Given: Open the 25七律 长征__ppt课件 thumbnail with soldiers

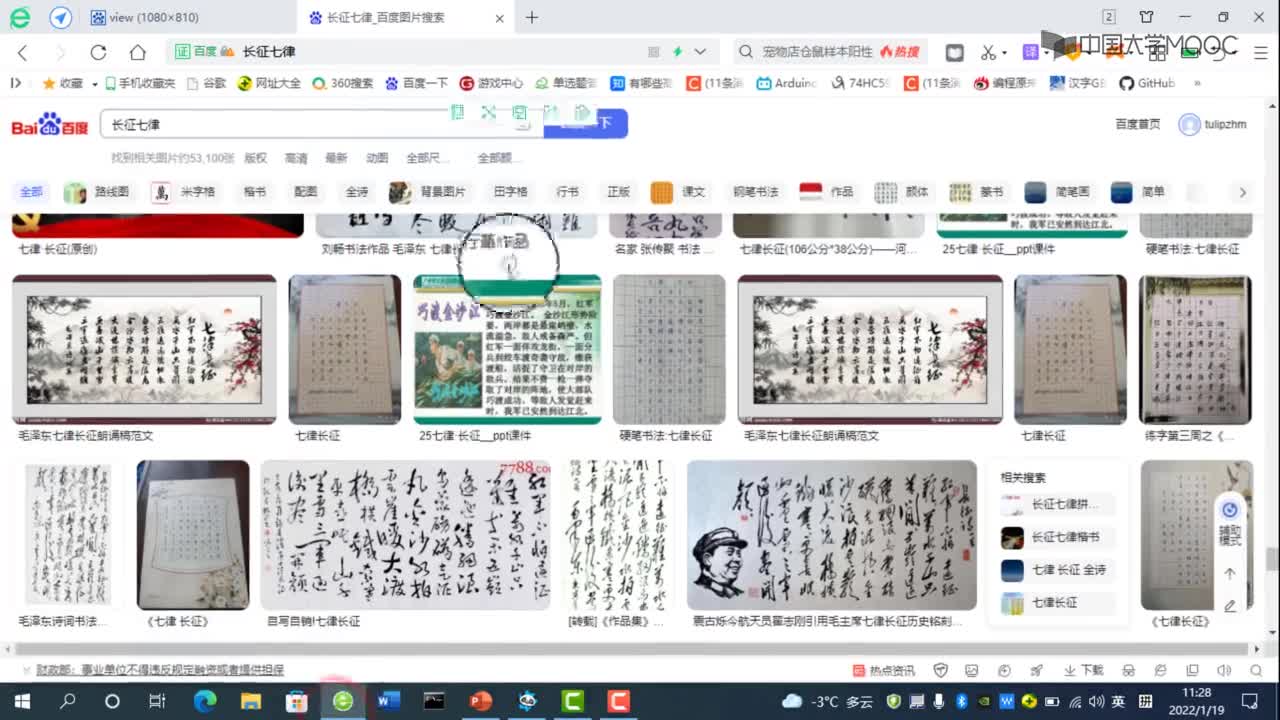Looking at the screenshot, I should tap(507, 350).
